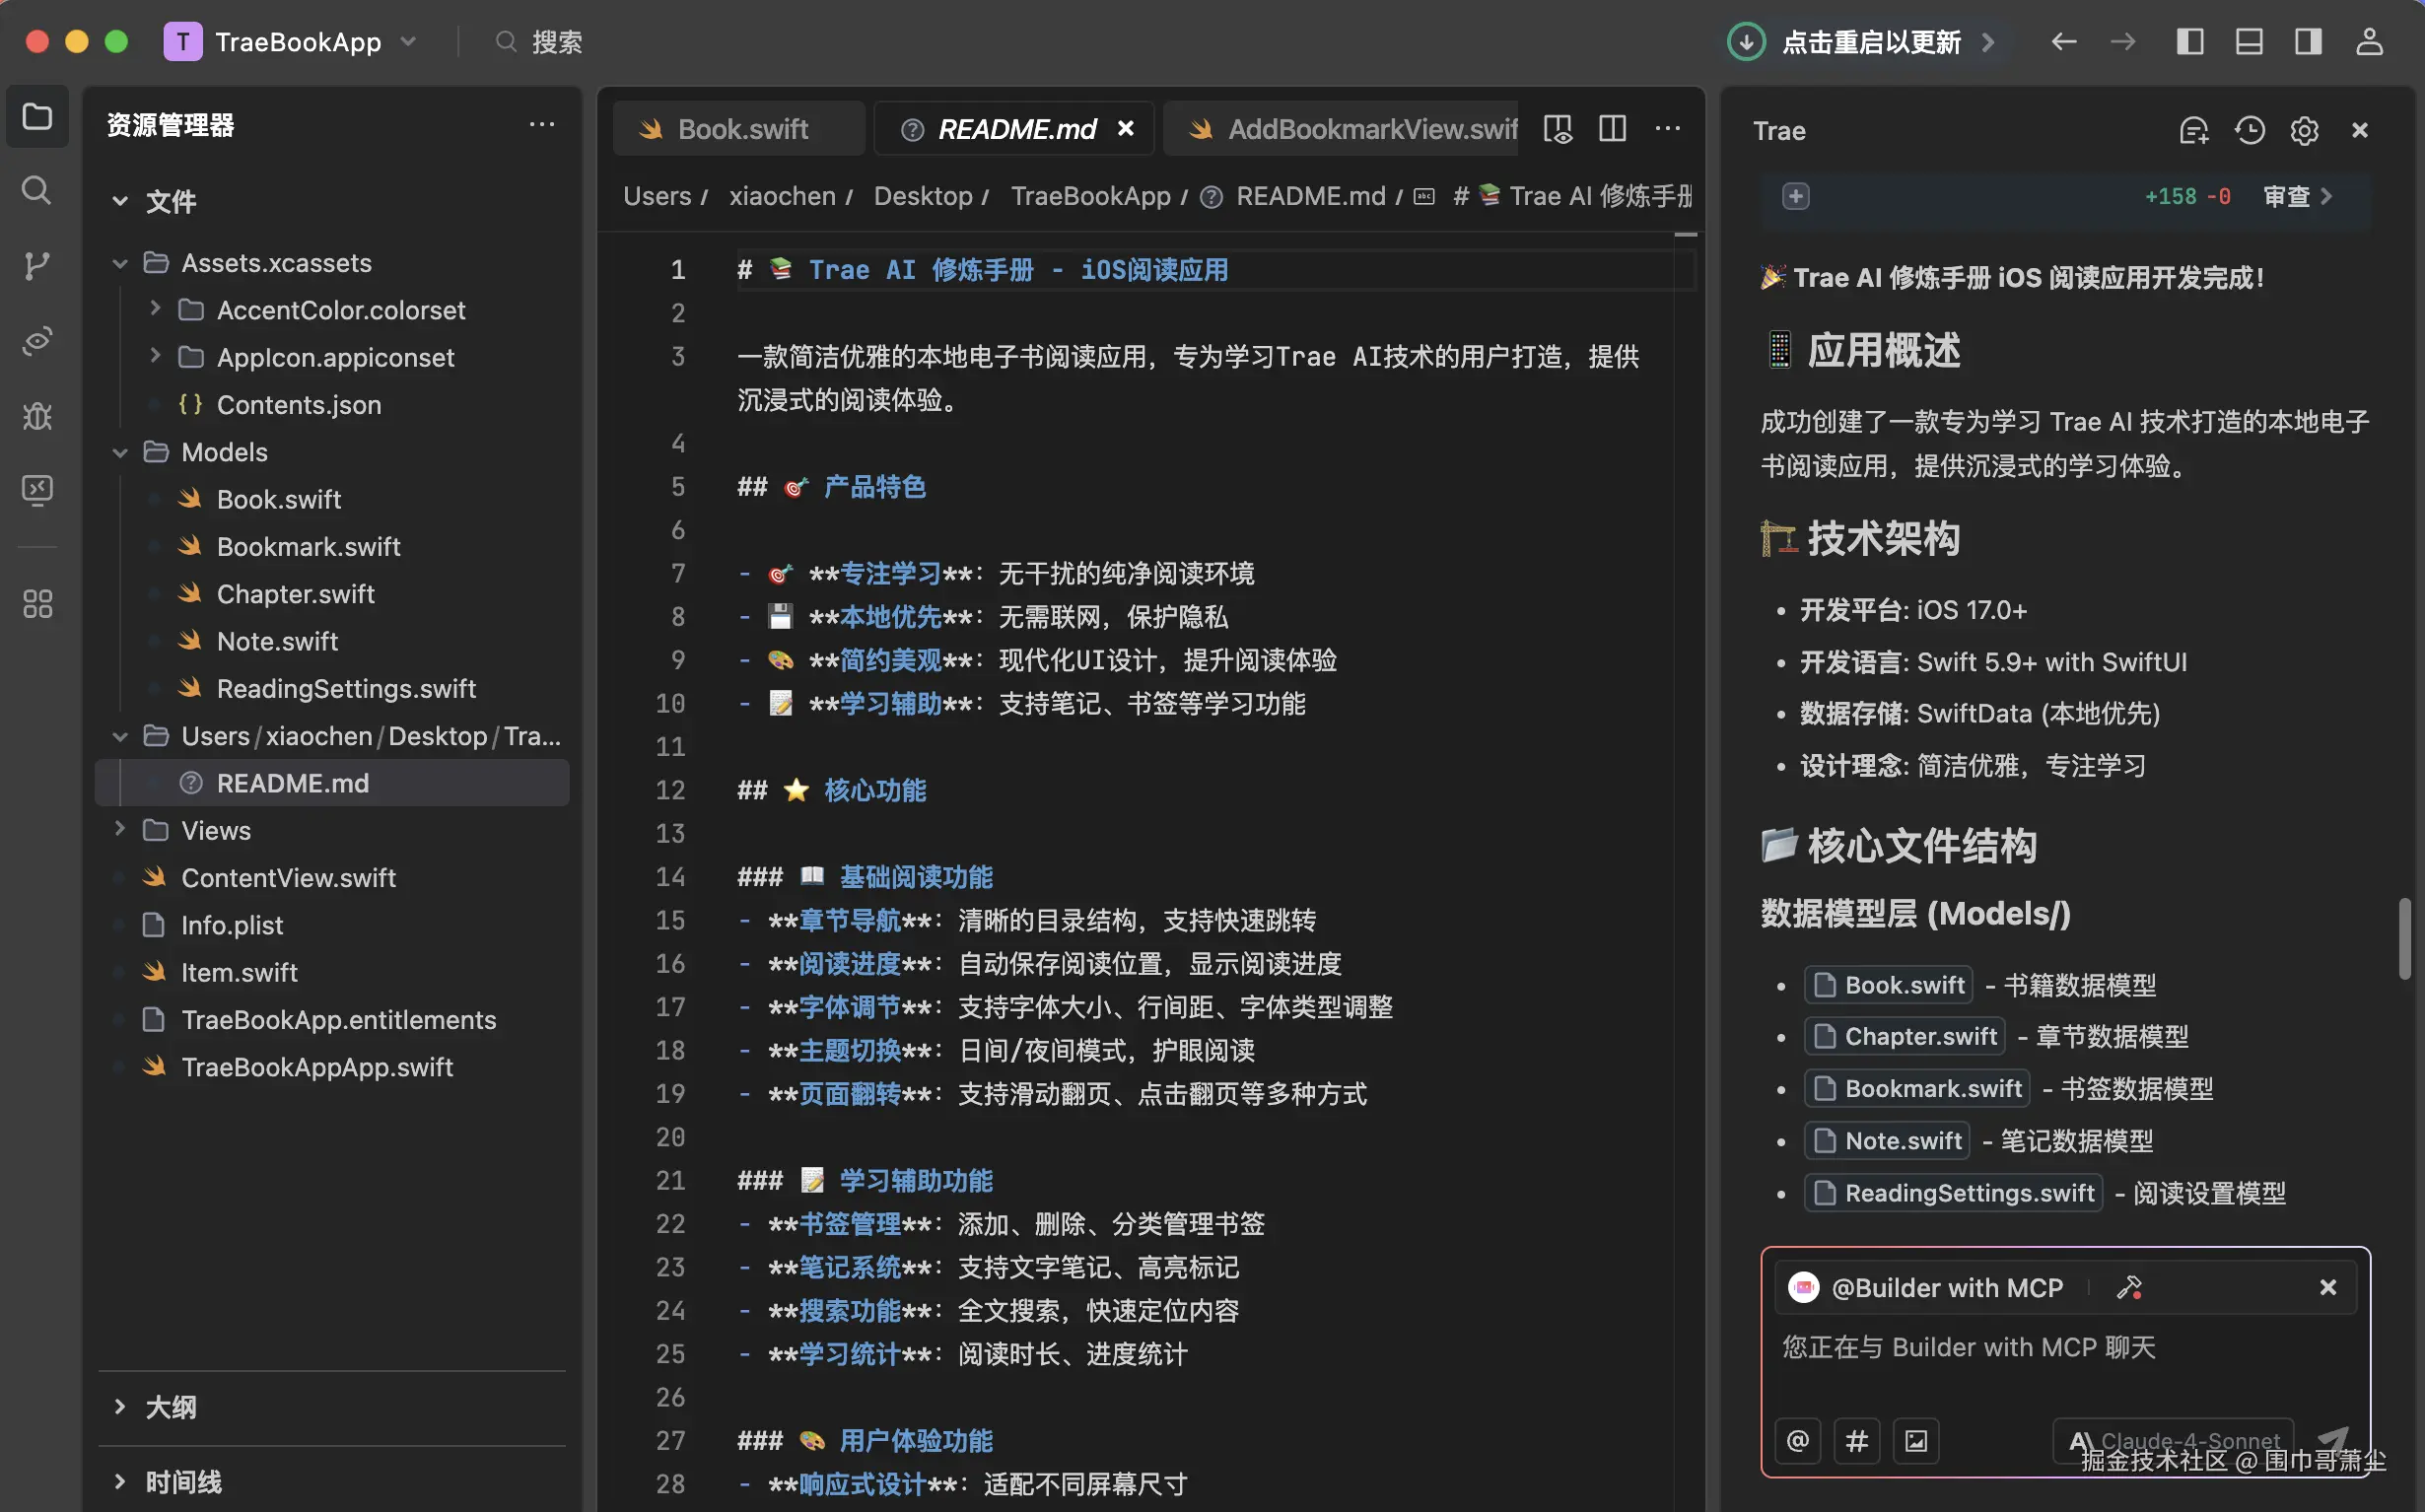Open chat history in Trae panel
Screen dimensions: 2425x1512
[x=2250, y=131]
